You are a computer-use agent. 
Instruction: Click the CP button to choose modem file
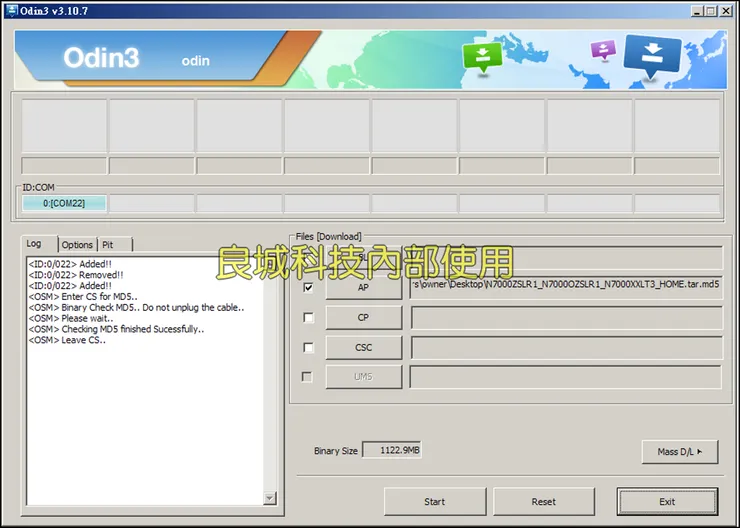(363, 318)
